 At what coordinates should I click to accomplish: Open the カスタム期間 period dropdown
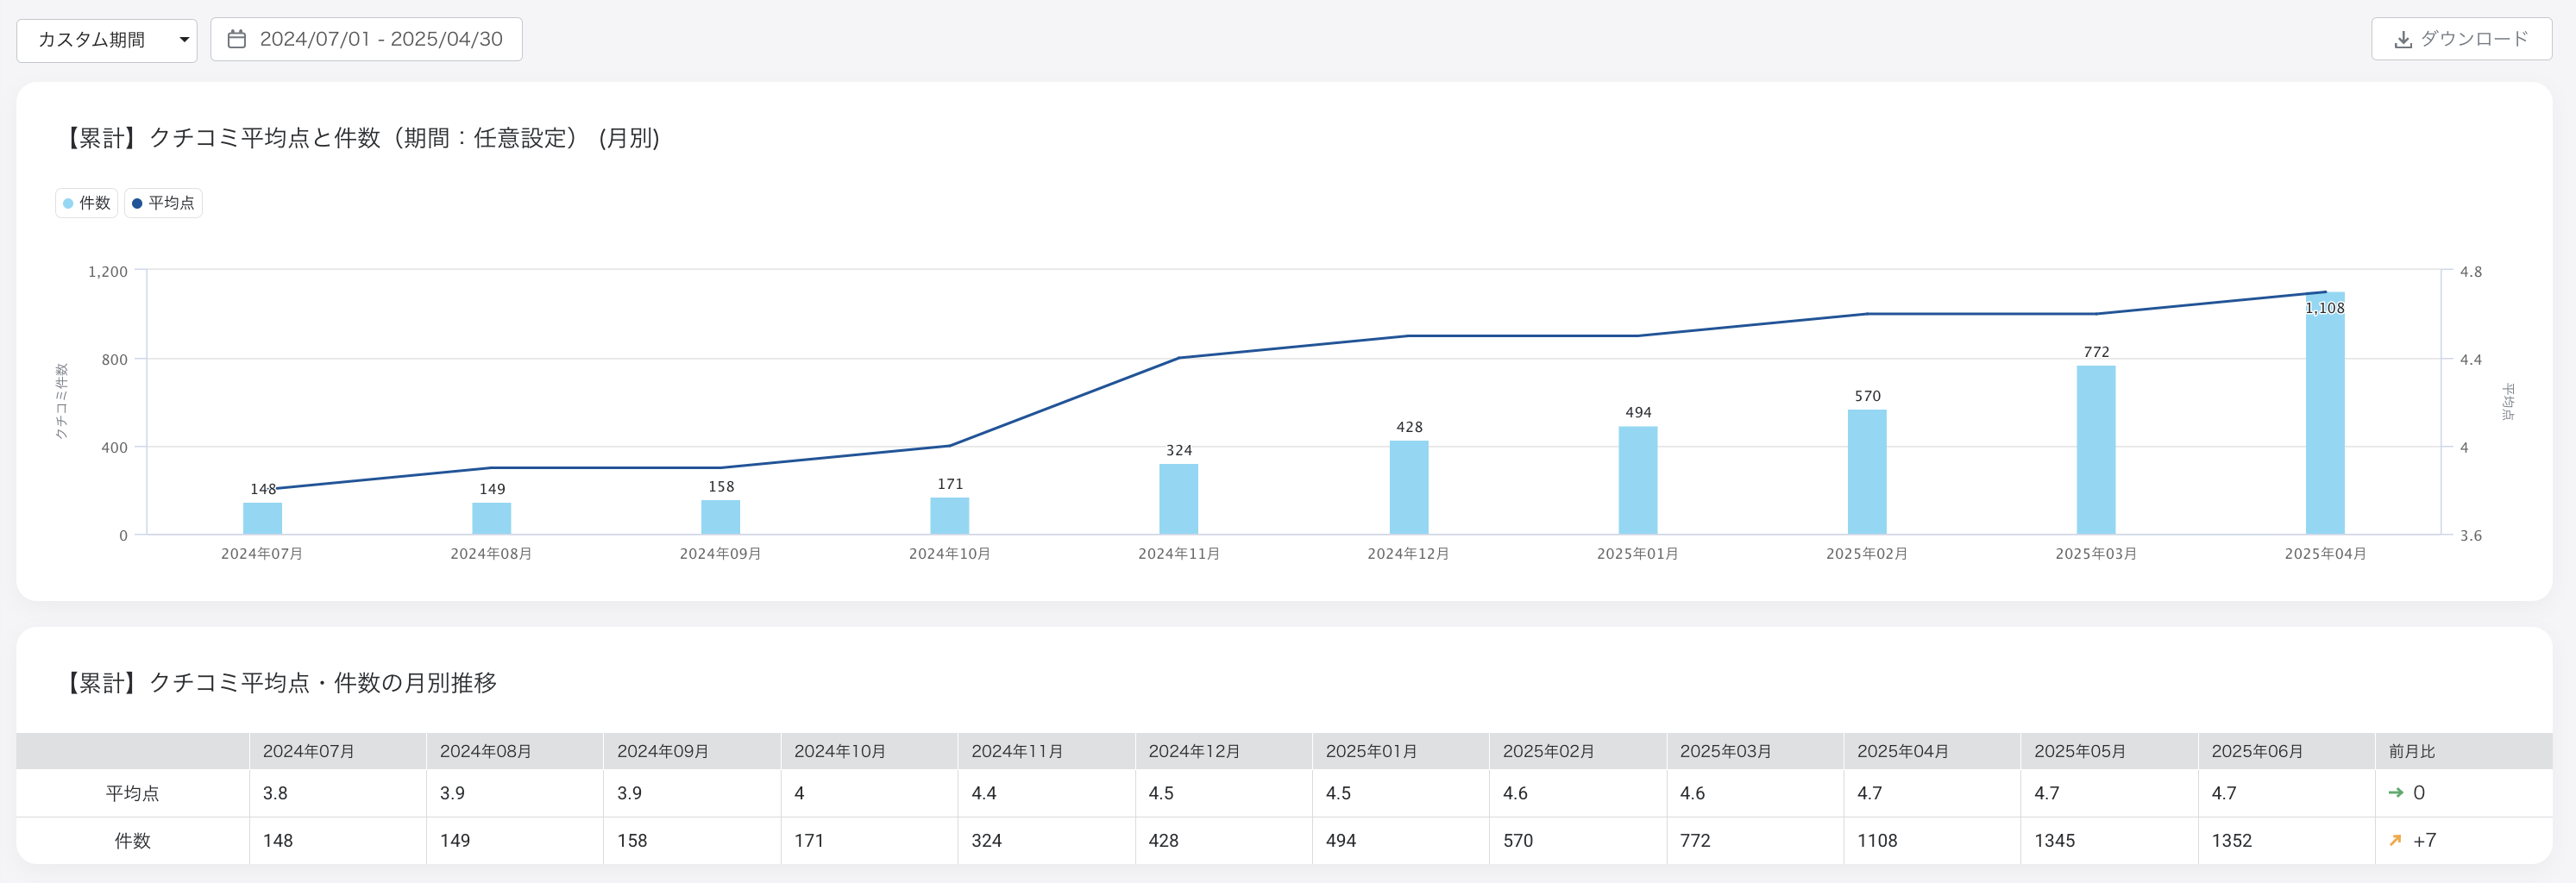tap(106, 40)
